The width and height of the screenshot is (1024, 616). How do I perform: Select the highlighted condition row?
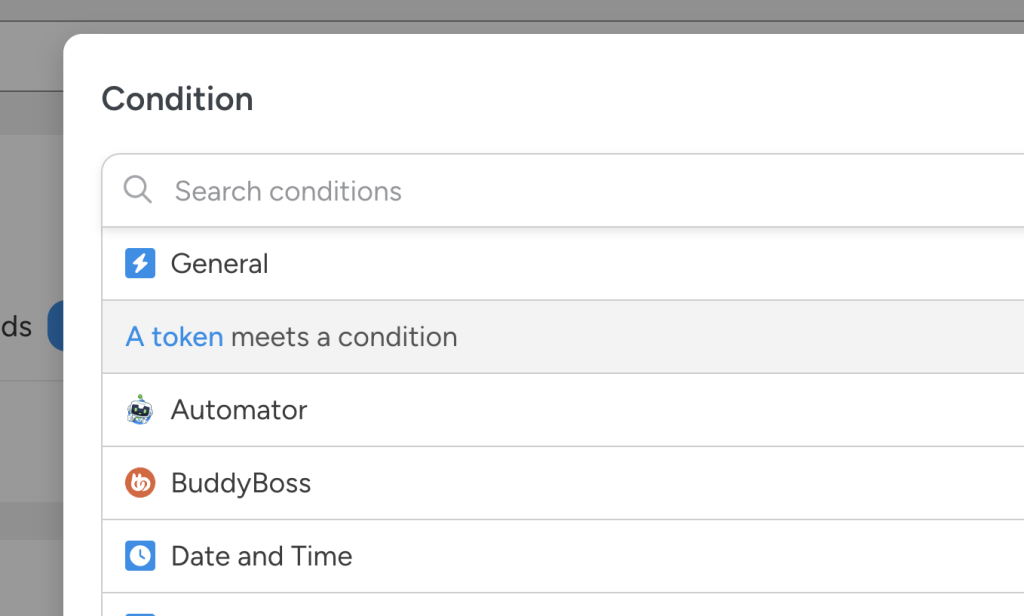click(291, 337)
